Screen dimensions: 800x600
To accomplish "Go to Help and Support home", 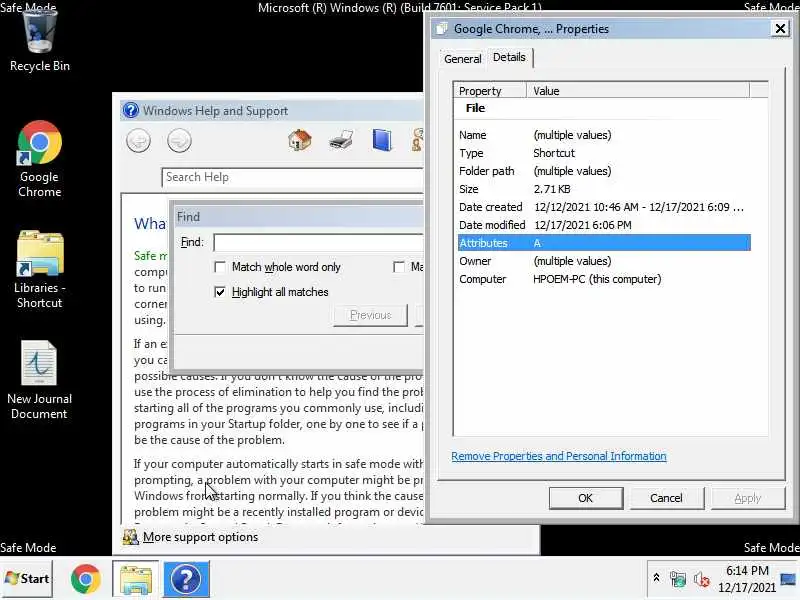I will pos(299,140).
